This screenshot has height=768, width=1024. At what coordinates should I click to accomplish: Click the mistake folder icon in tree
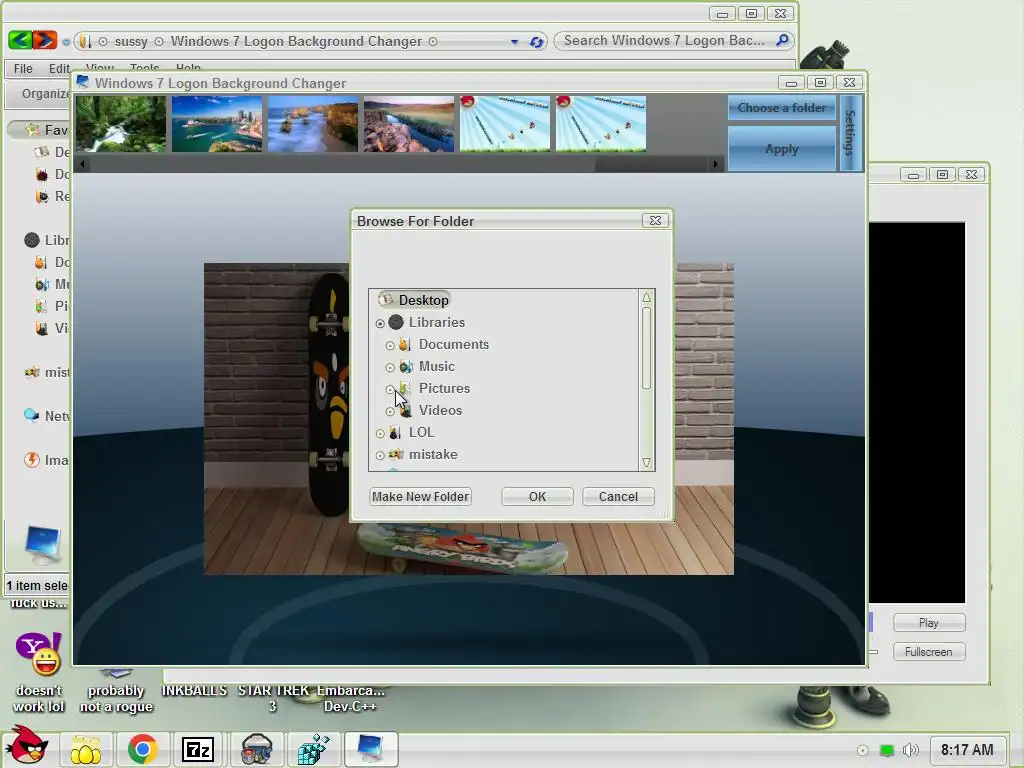click(x=396, y=454)
